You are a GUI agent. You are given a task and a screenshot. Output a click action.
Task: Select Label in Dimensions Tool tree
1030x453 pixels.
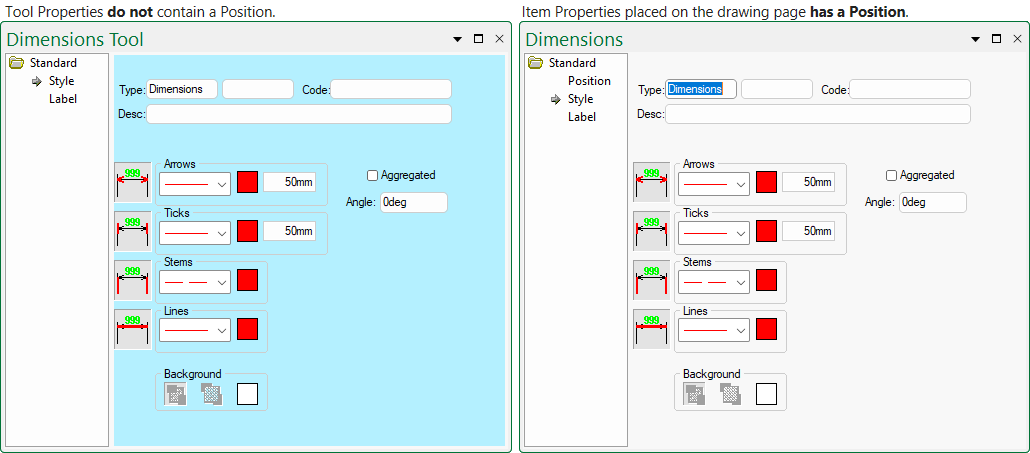point(63,99)
